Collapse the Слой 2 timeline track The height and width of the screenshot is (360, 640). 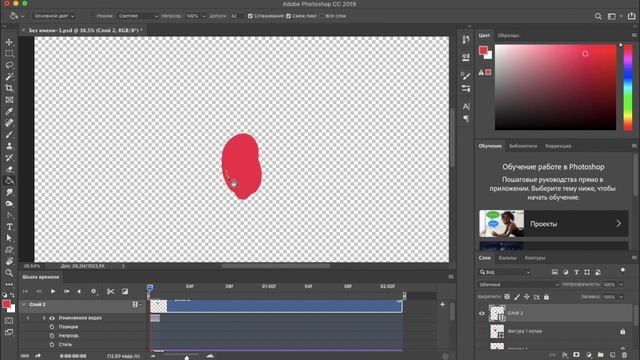(x=24, y=304)
